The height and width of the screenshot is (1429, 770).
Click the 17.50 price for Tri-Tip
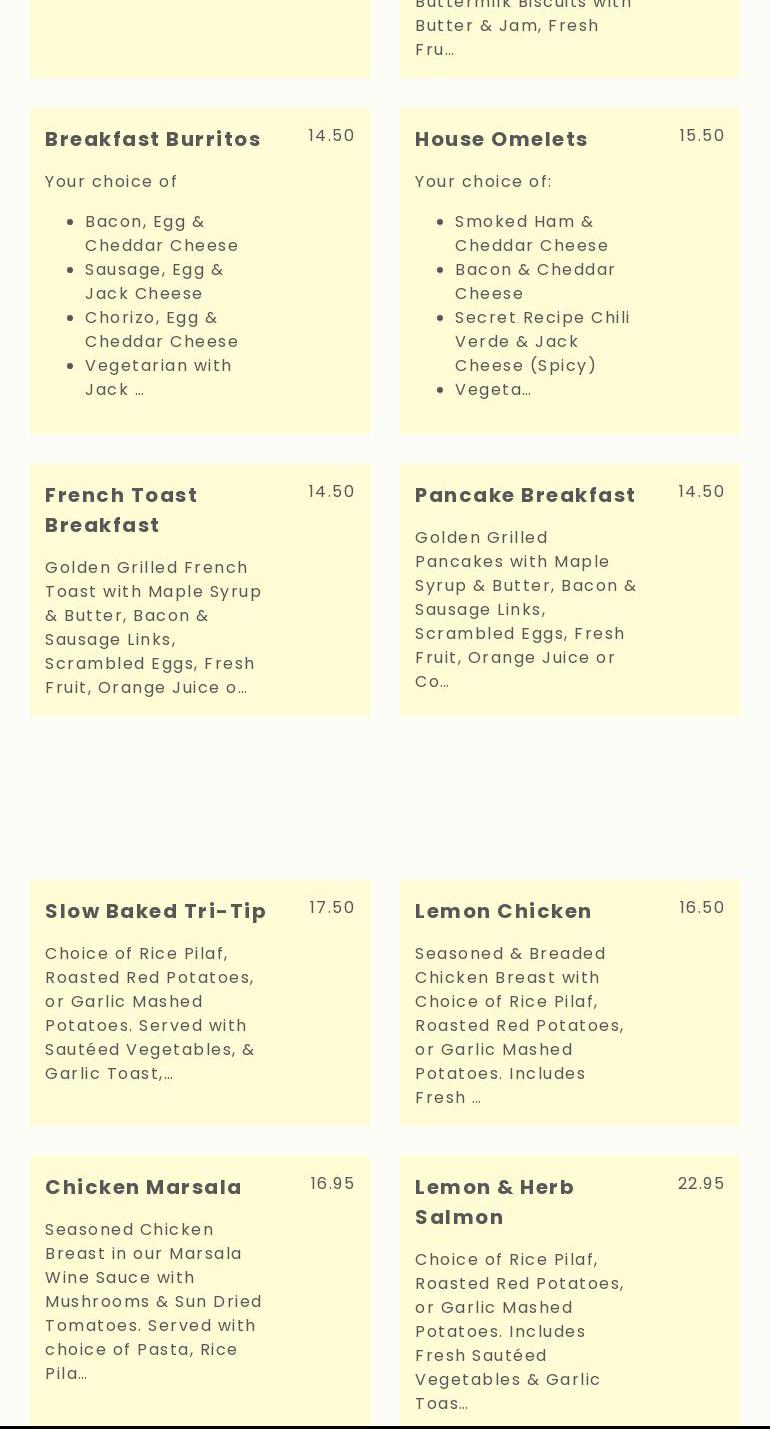pos(332,908)
